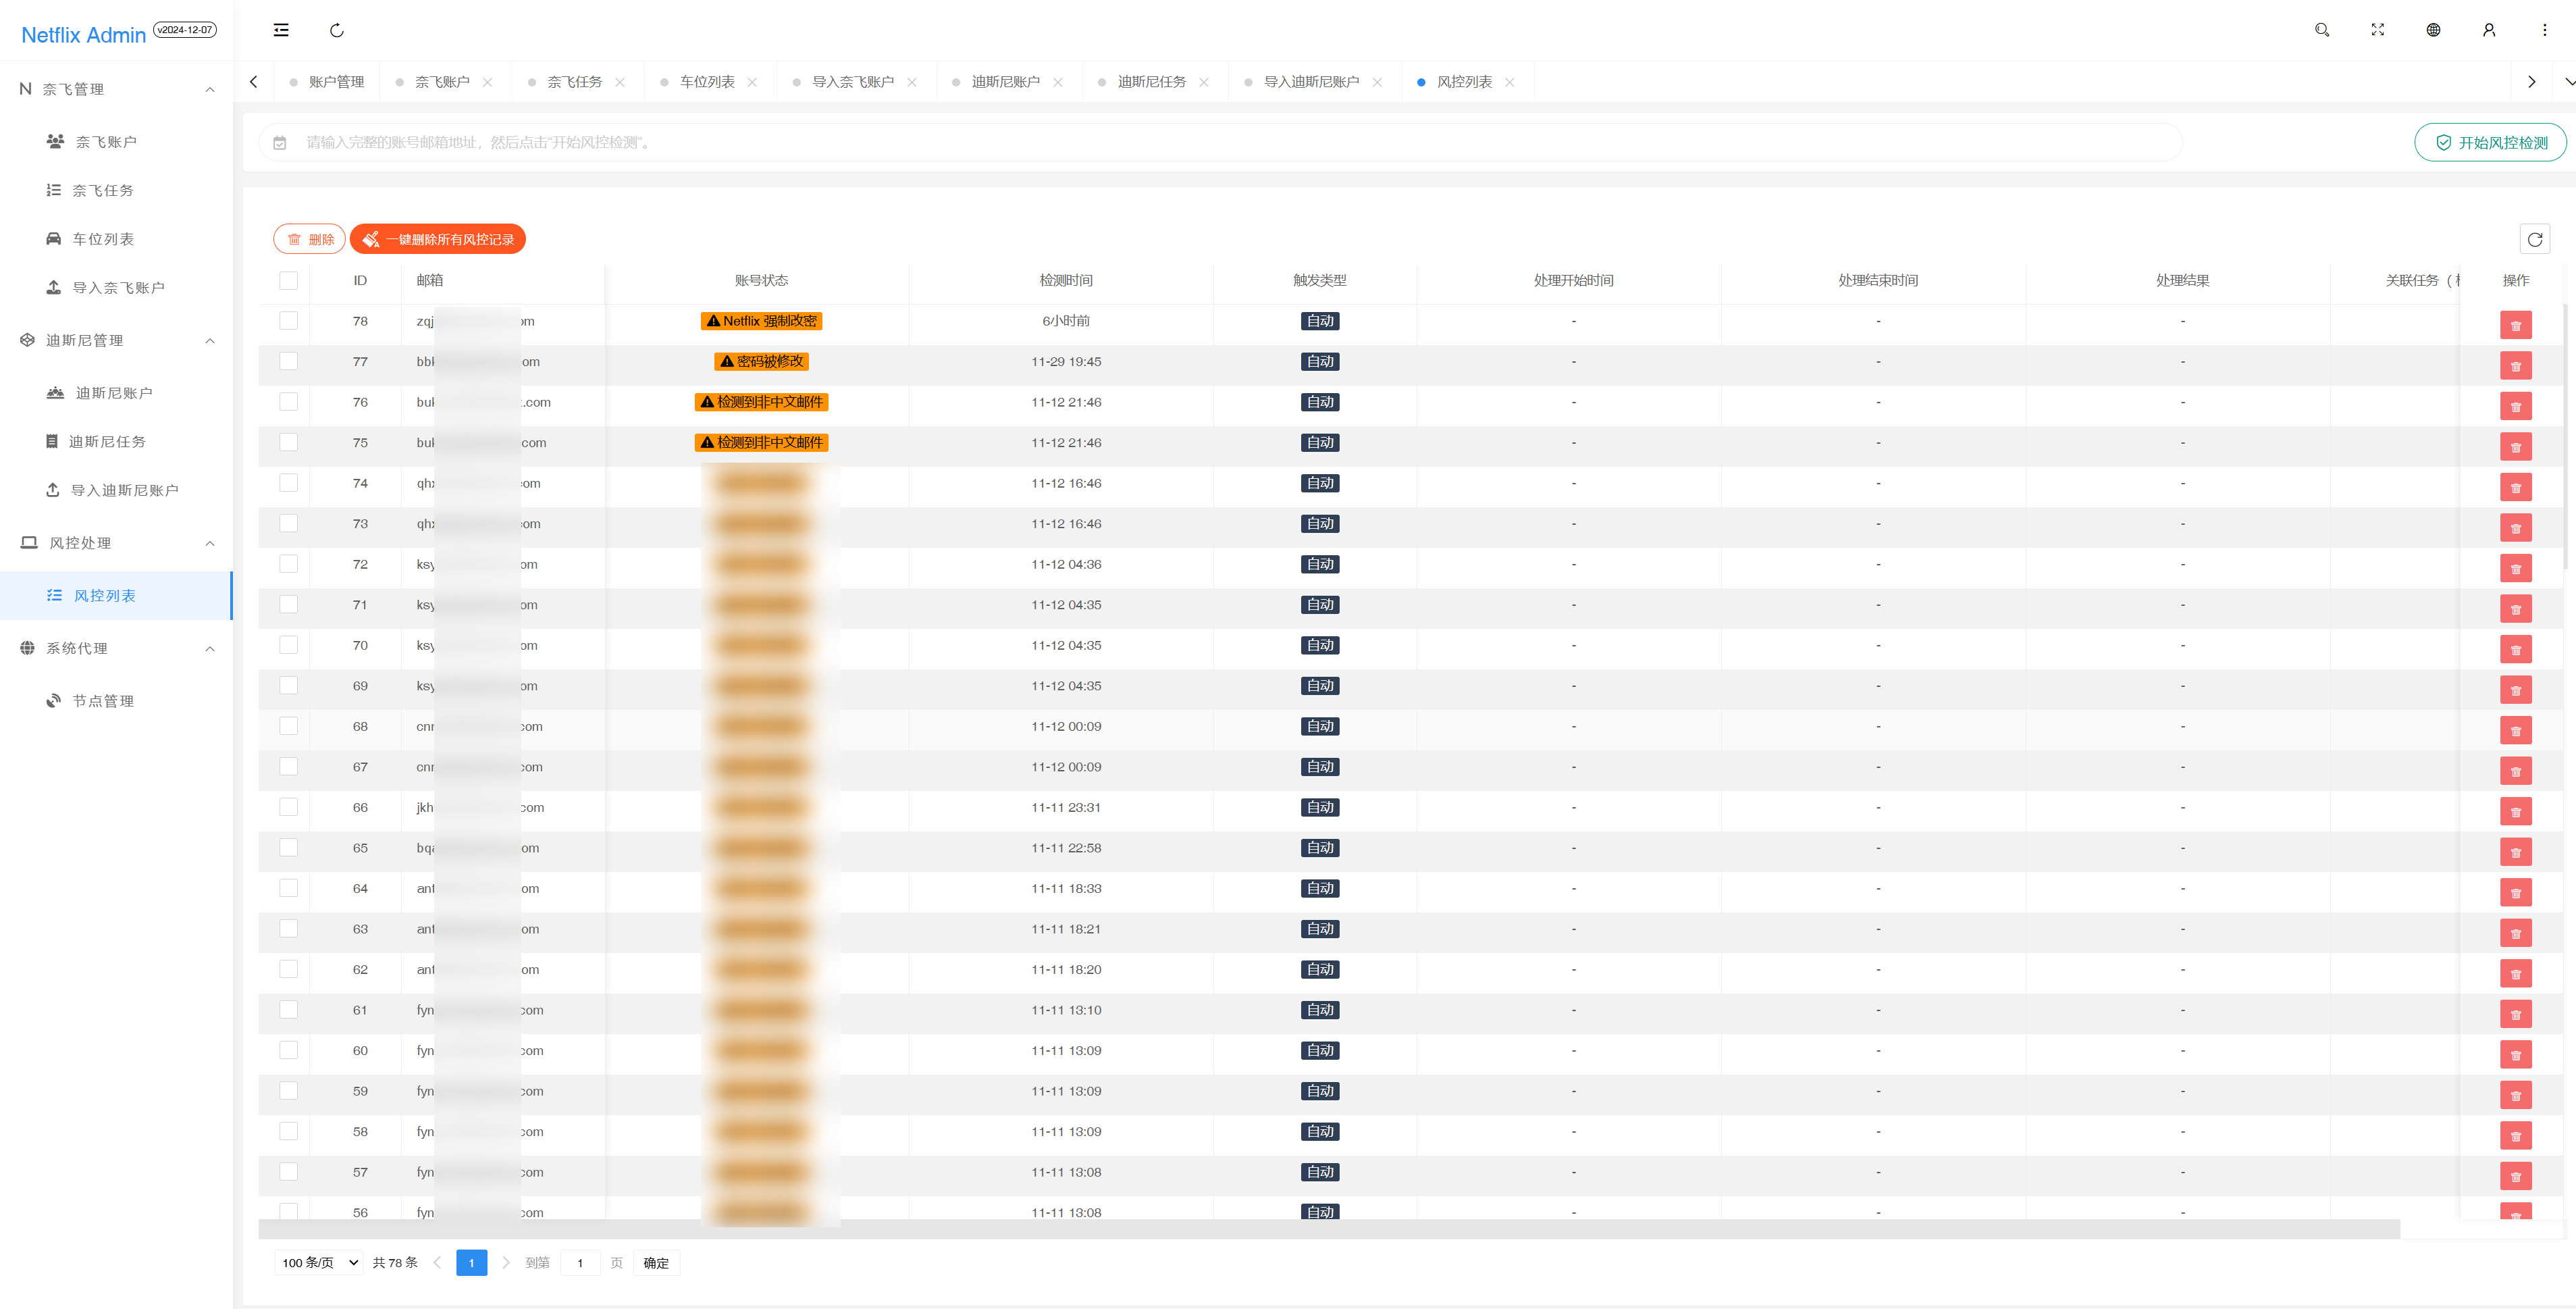Open the vertical three-dot more menu
Viewport: 2576px width, 1309px height.
pyautogui.click(x=2545, y=30)
